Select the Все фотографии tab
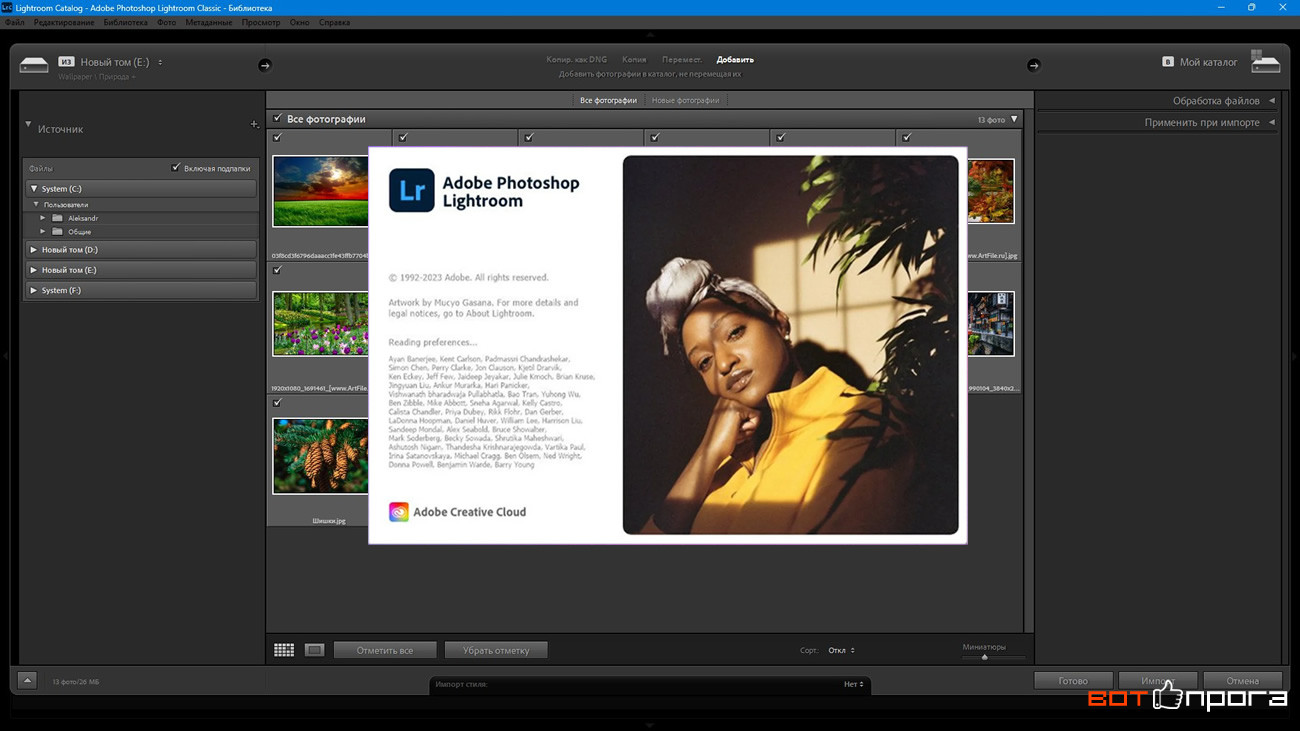The image size is (1300, 731). [x=608, y=100]
